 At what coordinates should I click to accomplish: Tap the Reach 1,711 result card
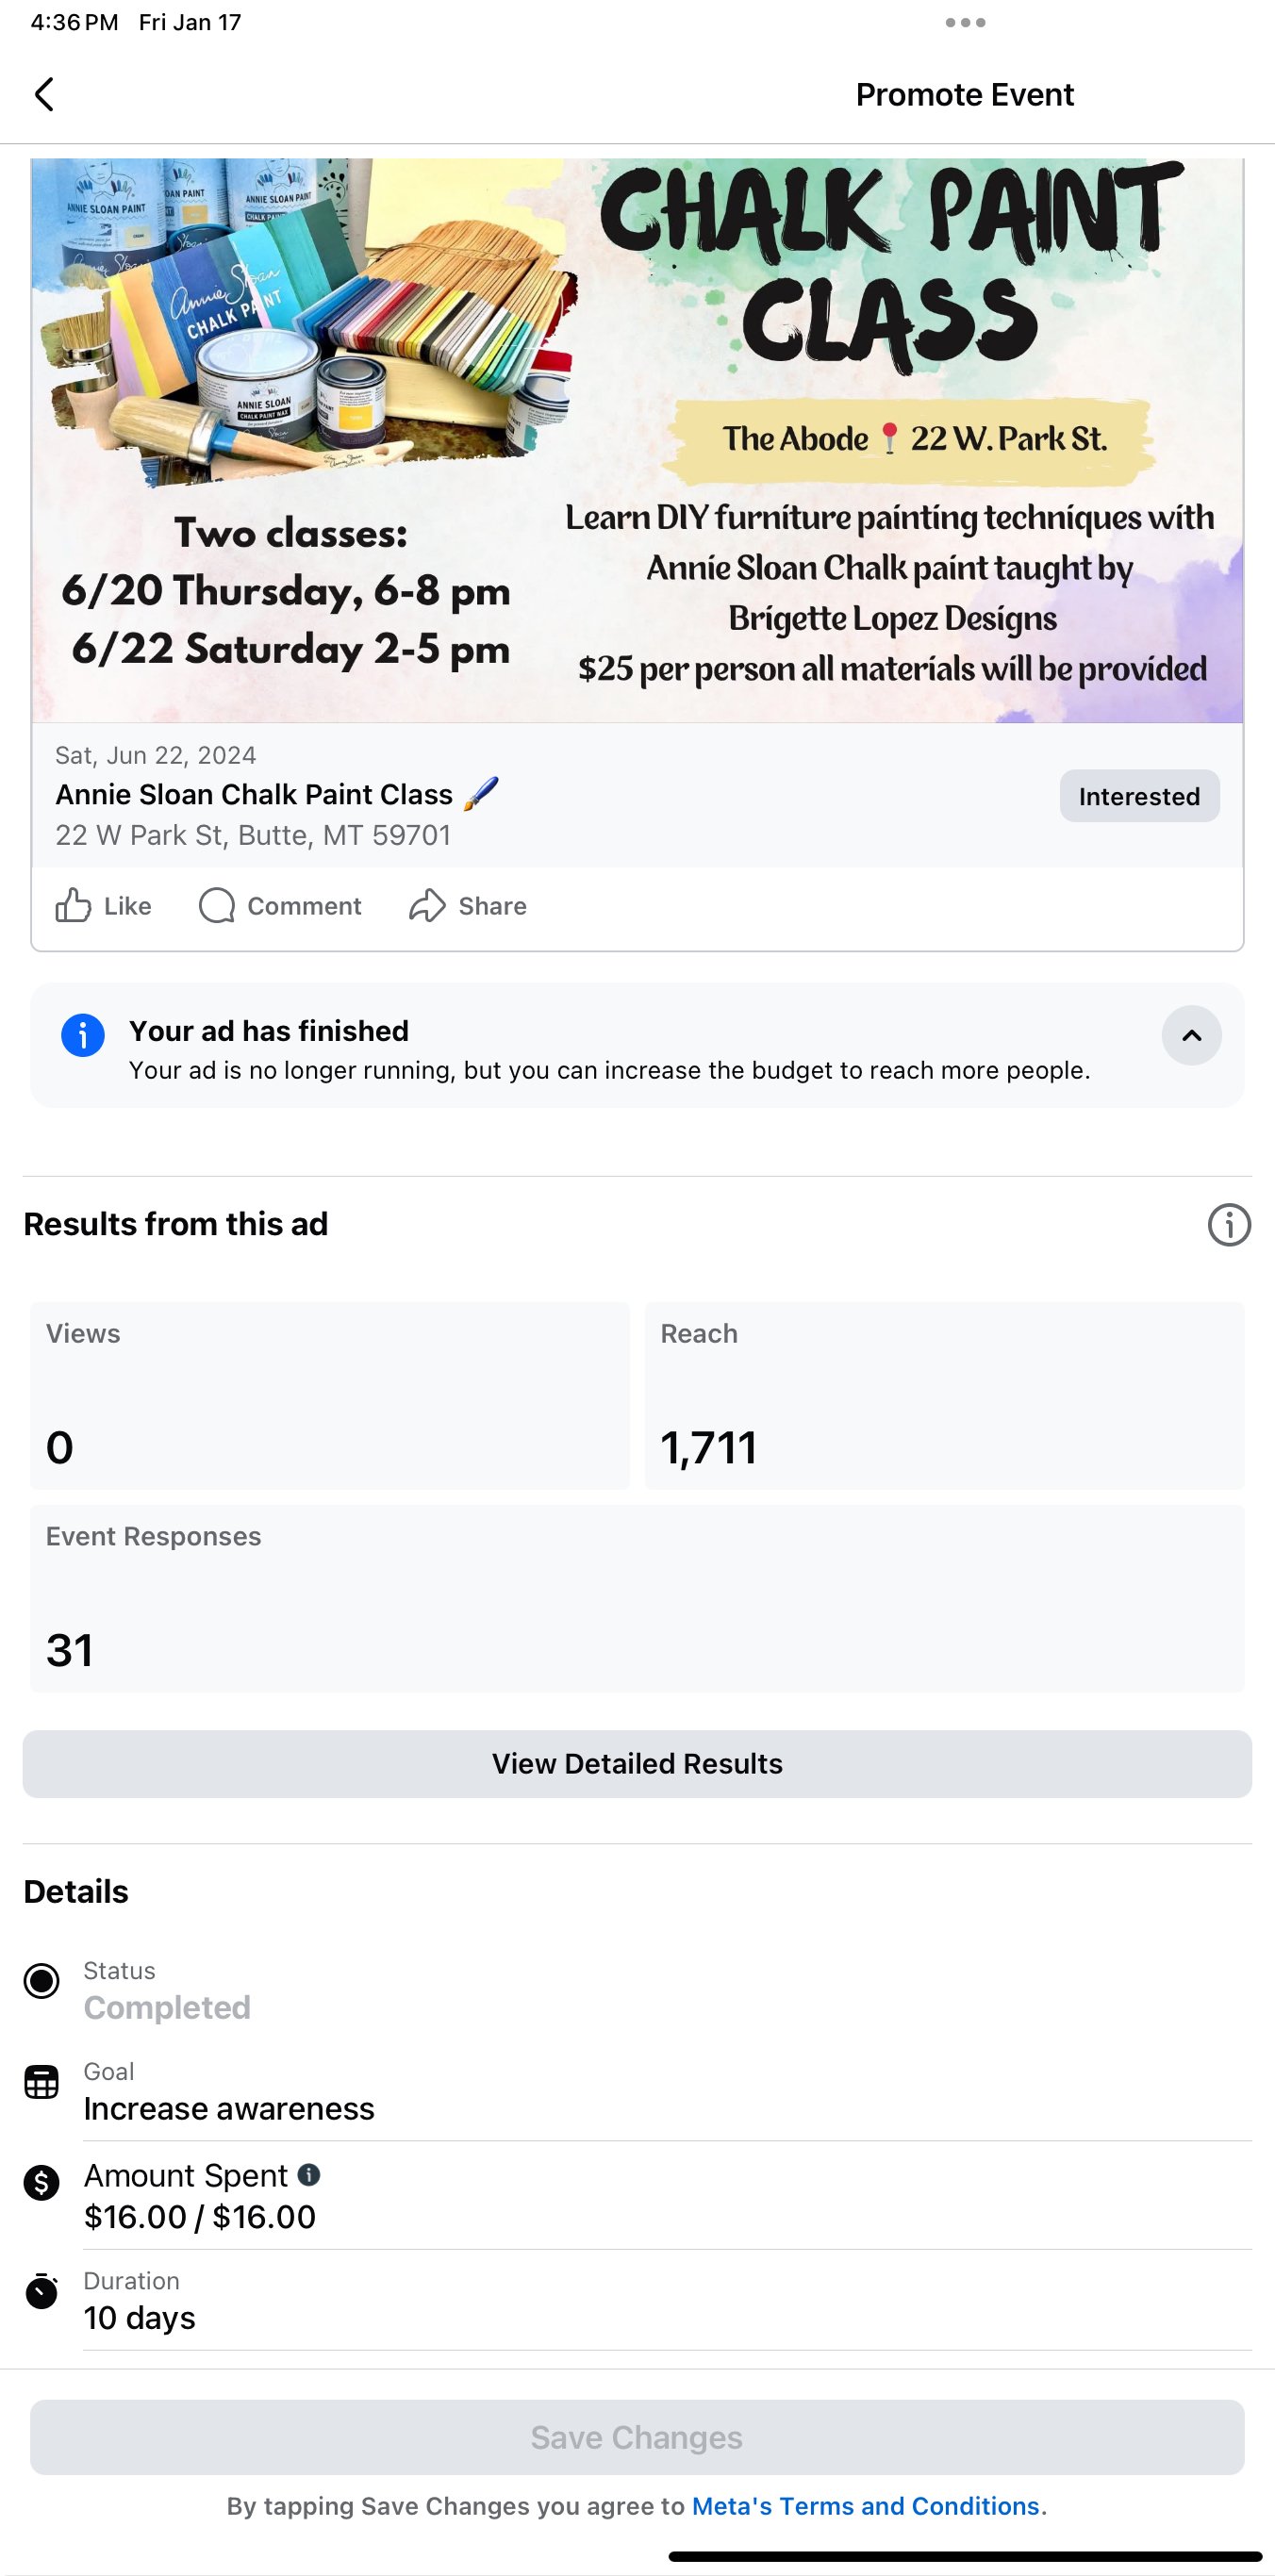click(x=945, y=1395)
